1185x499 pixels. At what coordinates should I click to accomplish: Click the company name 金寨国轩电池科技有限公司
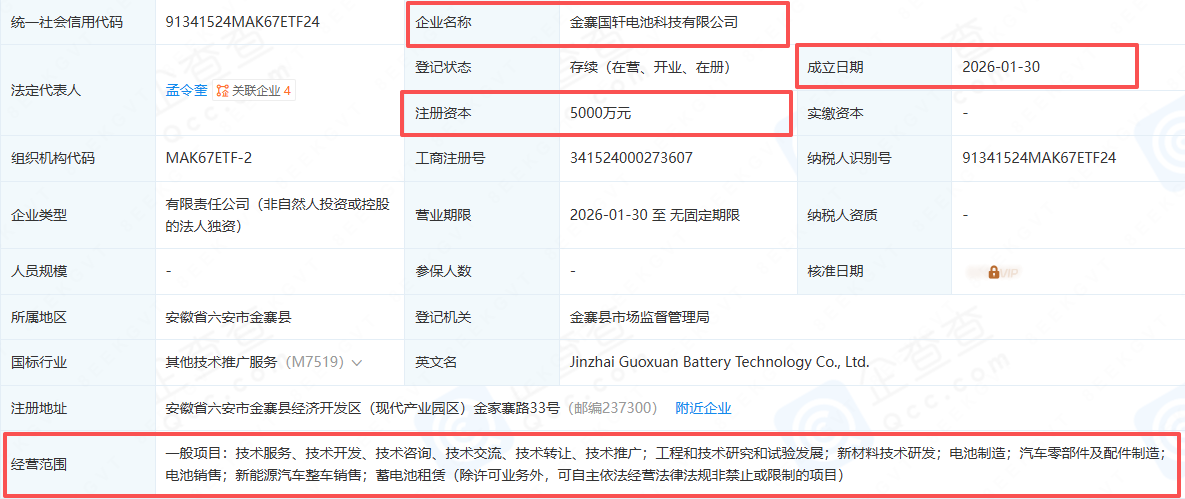653,21
